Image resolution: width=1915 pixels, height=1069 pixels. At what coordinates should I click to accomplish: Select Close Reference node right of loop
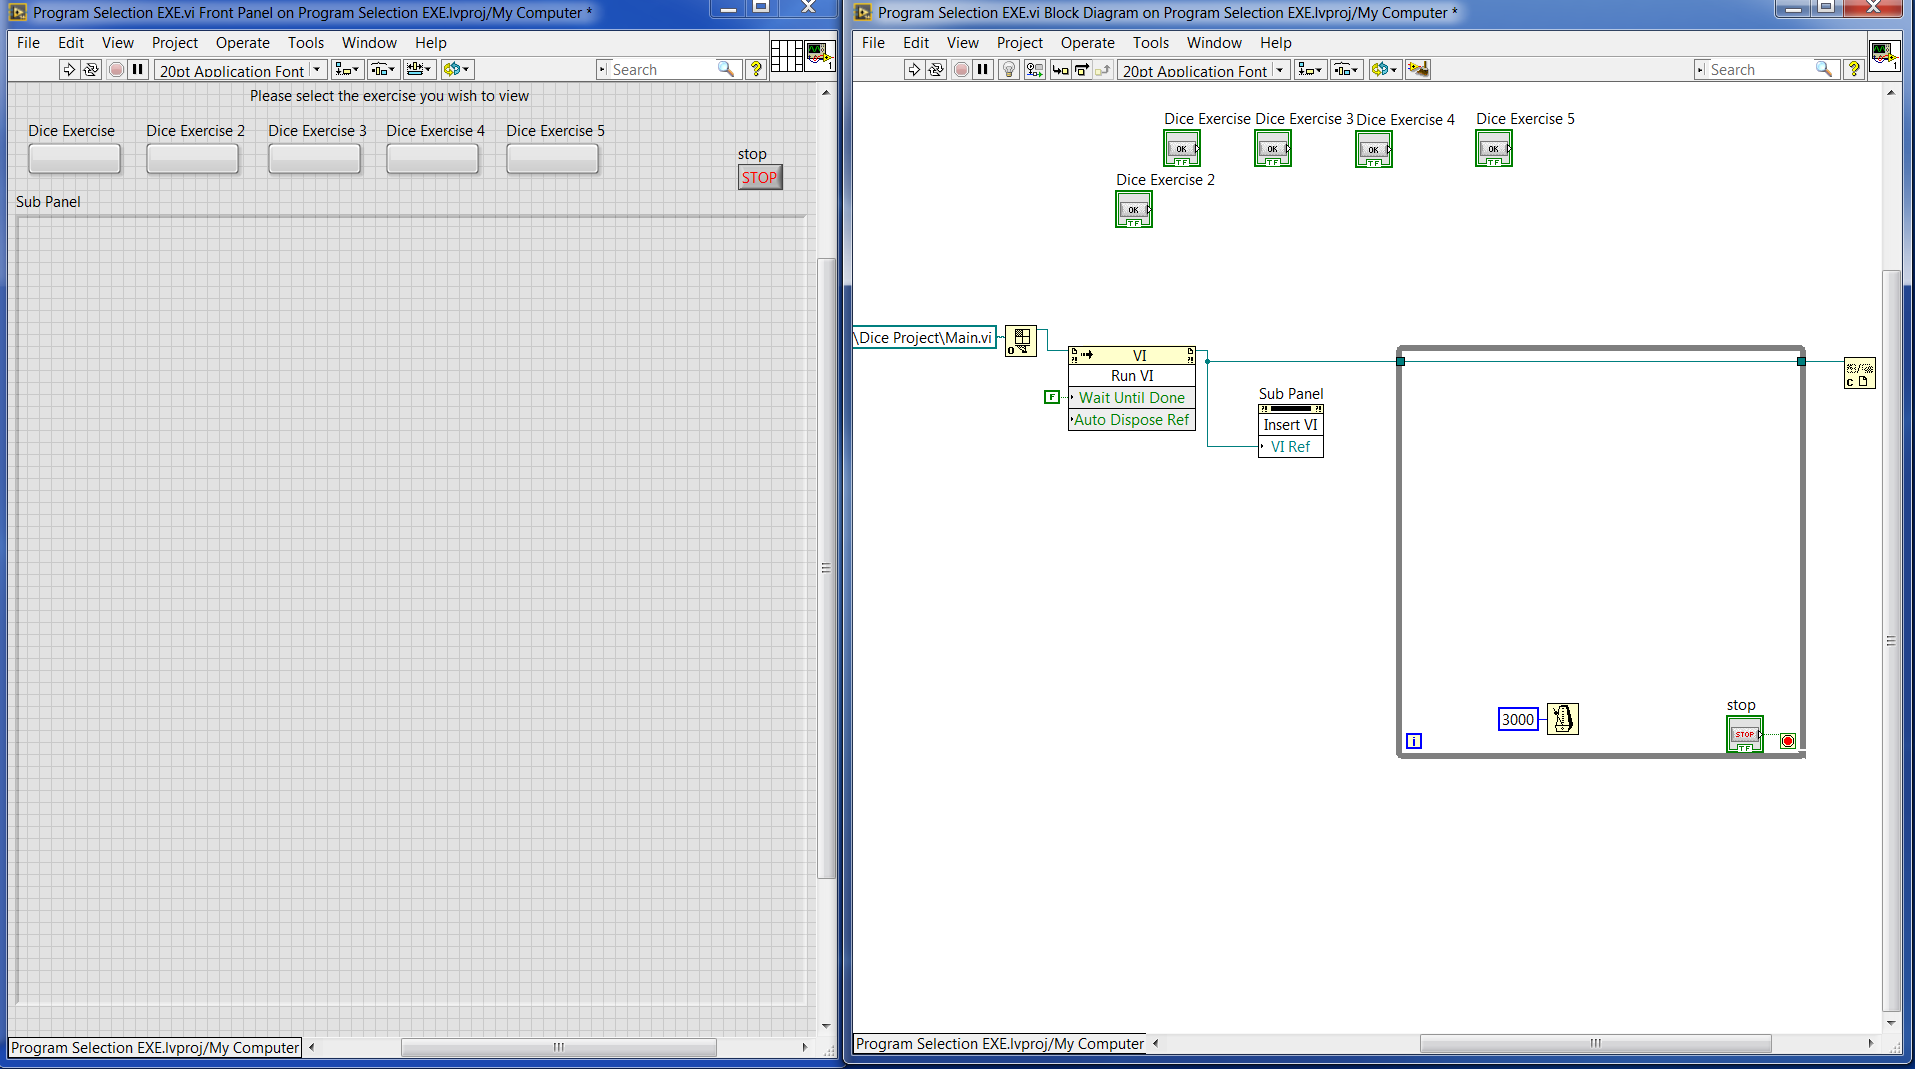1860,373
